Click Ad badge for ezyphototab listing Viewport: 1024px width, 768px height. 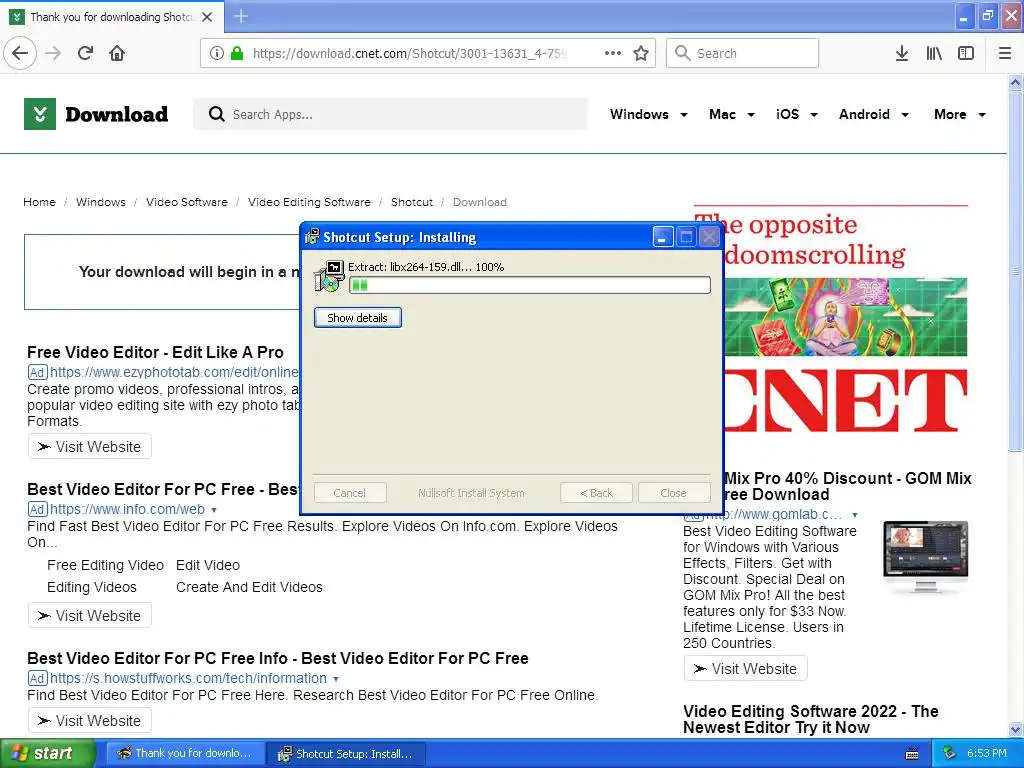click(x=37, y=372)
